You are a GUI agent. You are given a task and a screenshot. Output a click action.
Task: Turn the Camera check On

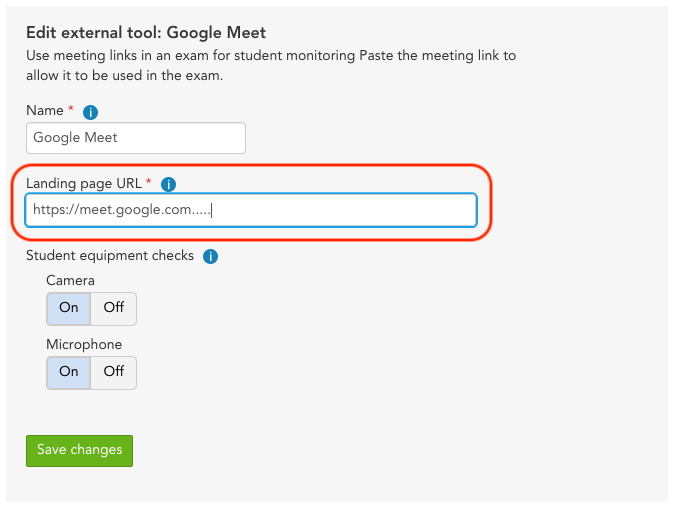click(68, 308)
